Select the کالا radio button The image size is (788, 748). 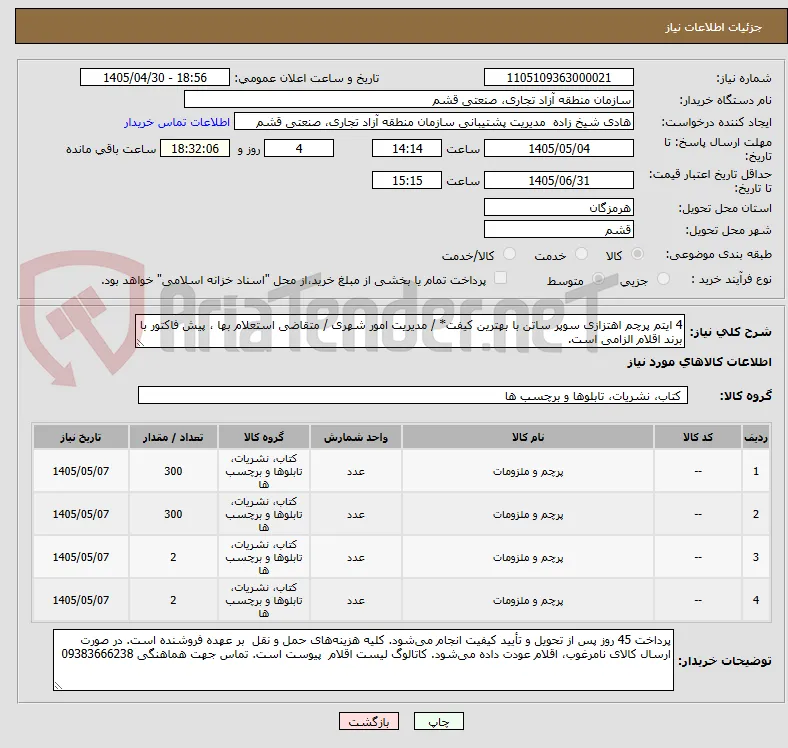point(637,254)
